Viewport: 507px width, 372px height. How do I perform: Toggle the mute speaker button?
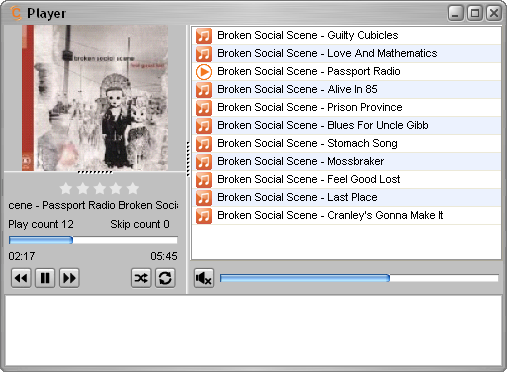pos(204,278)
